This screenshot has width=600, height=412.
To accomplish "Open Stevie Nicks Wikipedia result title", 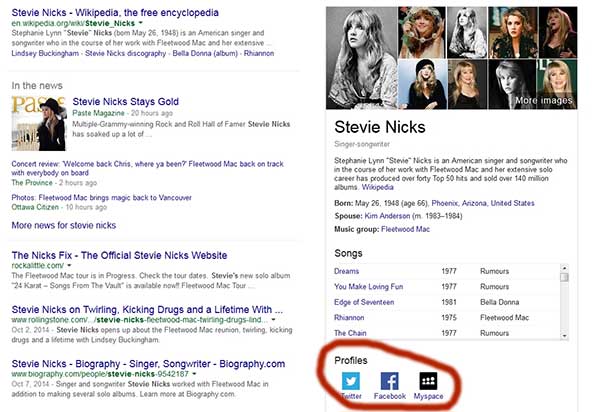I will 115,13.
